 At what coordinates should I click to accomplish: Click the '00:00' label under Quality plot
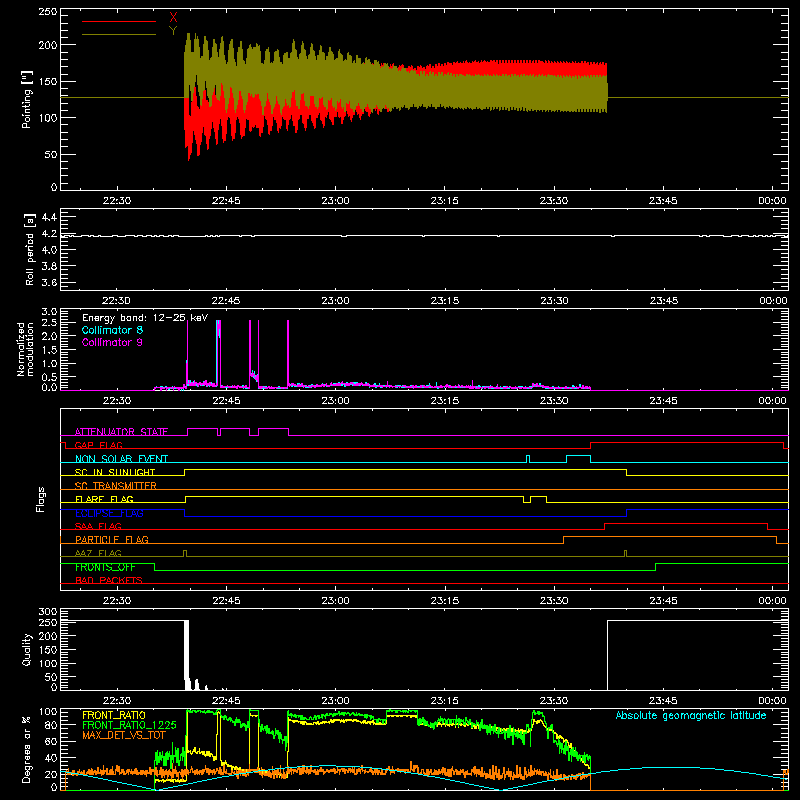(772, 701)
